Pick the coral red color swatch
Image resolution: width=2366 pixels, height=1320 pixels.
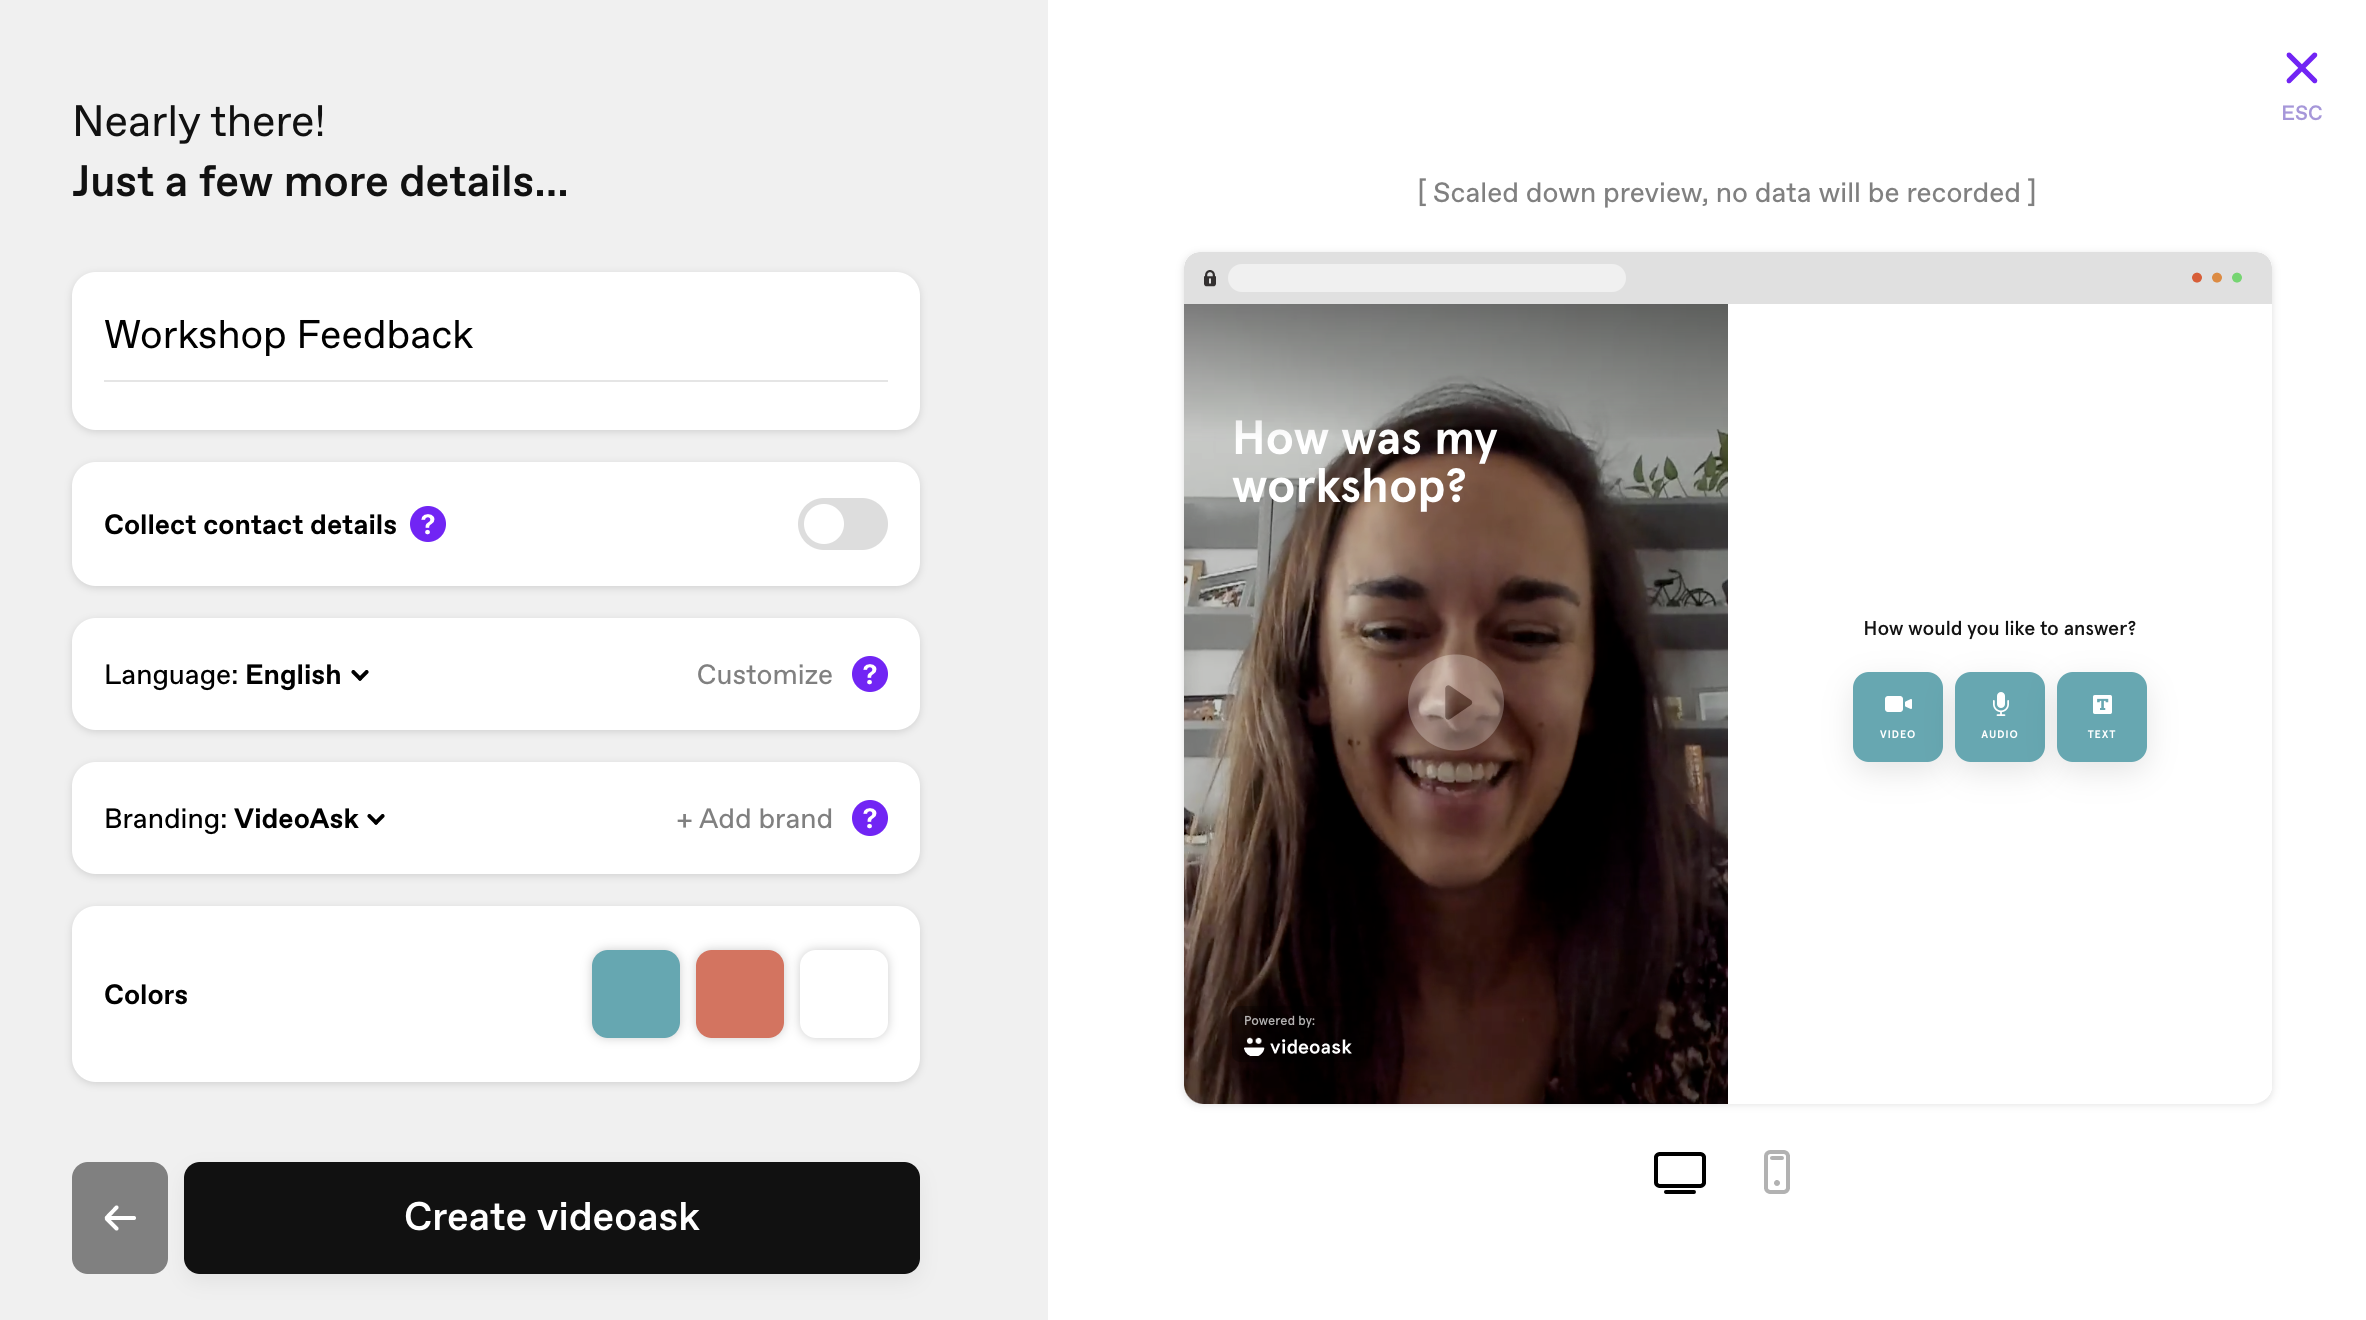(x=740, y=994)
